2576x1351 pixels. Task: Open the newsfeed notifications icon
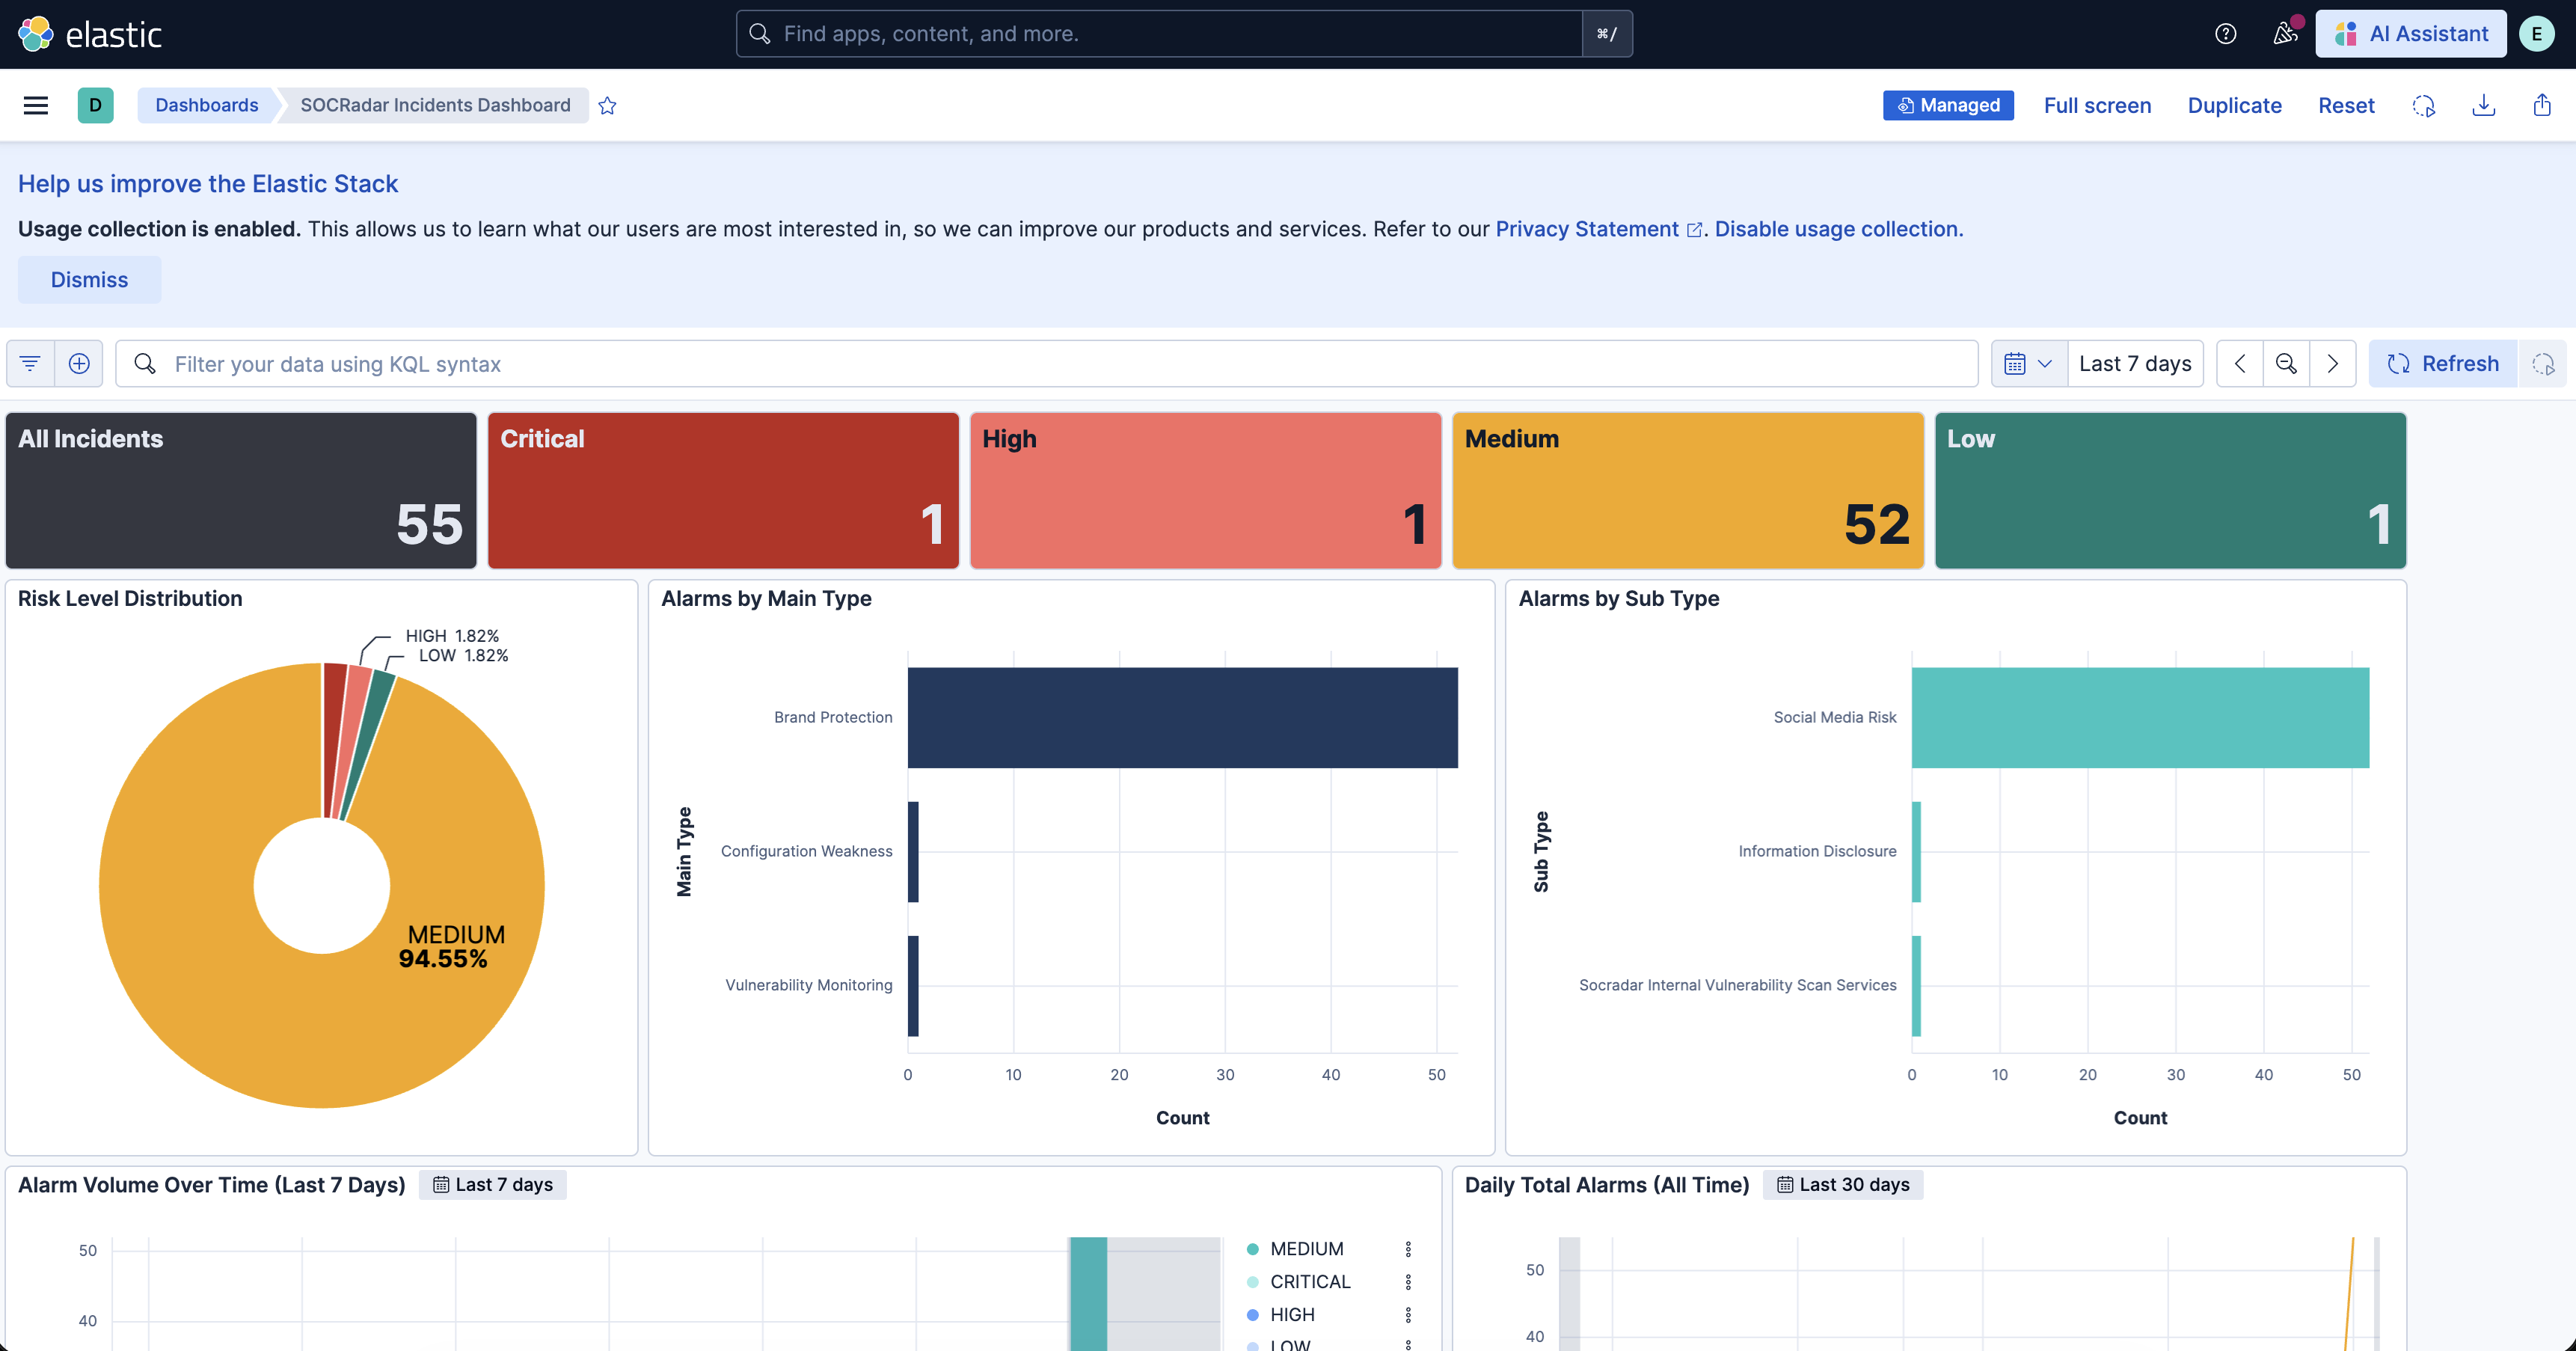pyautogui.click(x=2285, y=34)
